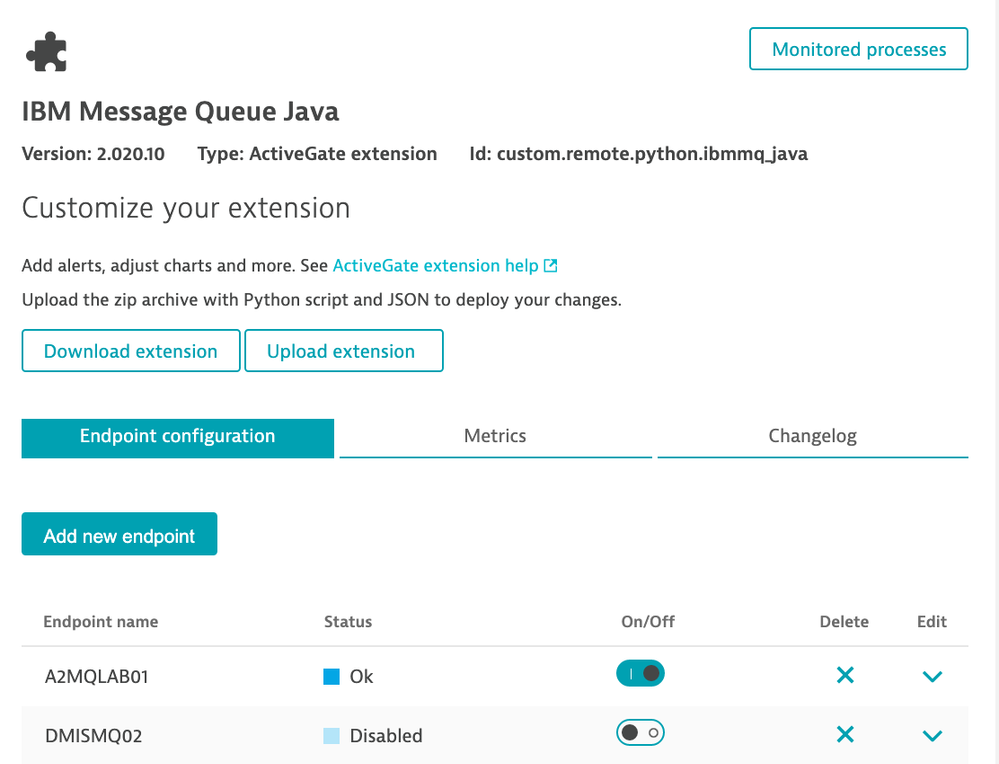This screenshot has width=999, height=764.
Task: Open the Monitored processes page
Action: coord(858,49)
